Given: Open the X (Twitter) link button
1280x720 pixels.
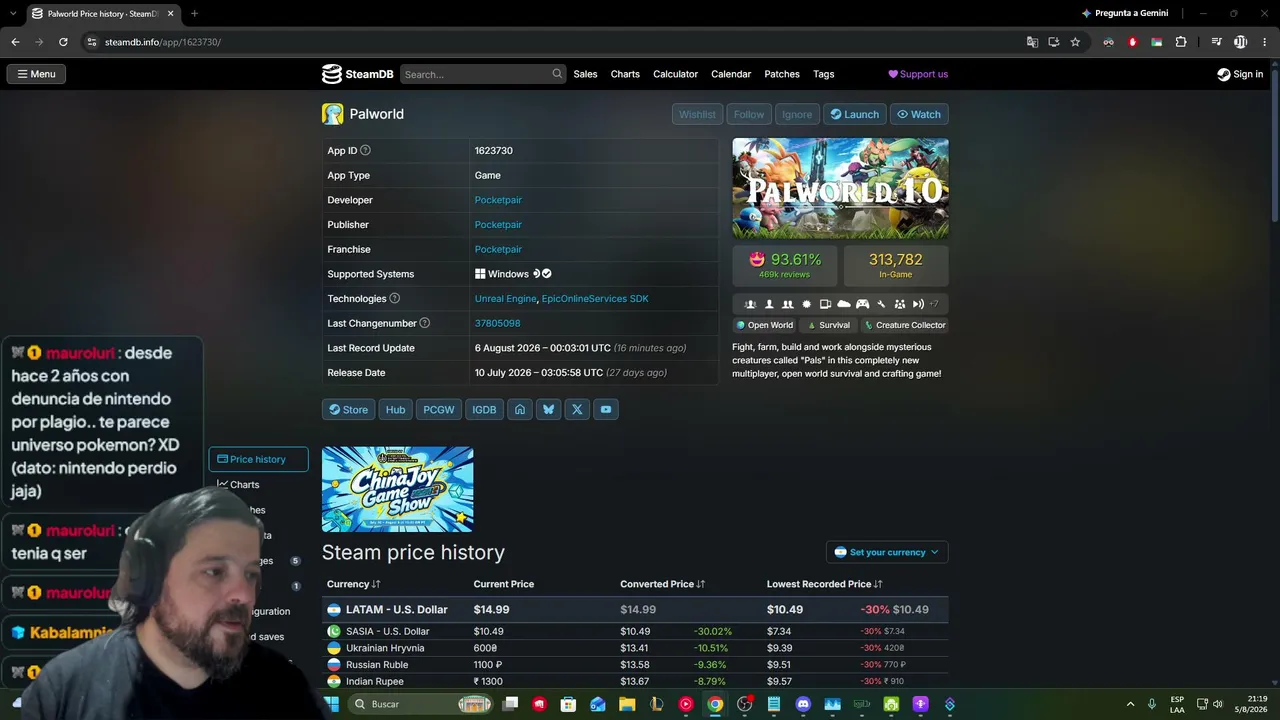Looking at the screenshot, I should coord(577,409).
